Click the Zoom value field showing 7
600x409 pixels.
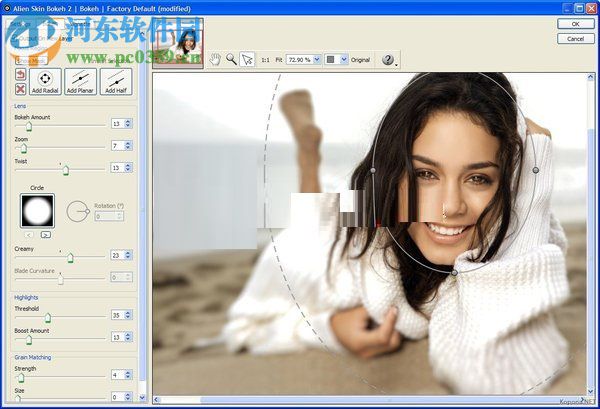point(117,145)
